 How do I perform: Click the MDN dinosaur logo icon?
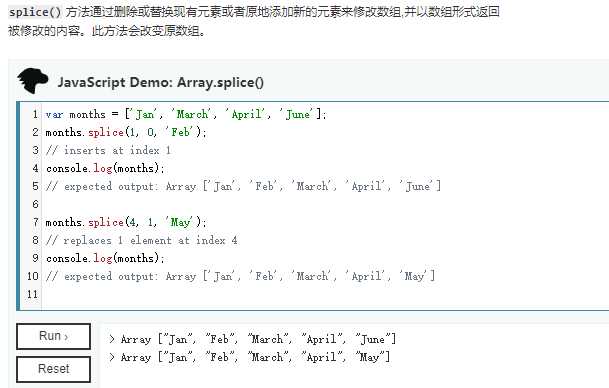pos(33,80)
